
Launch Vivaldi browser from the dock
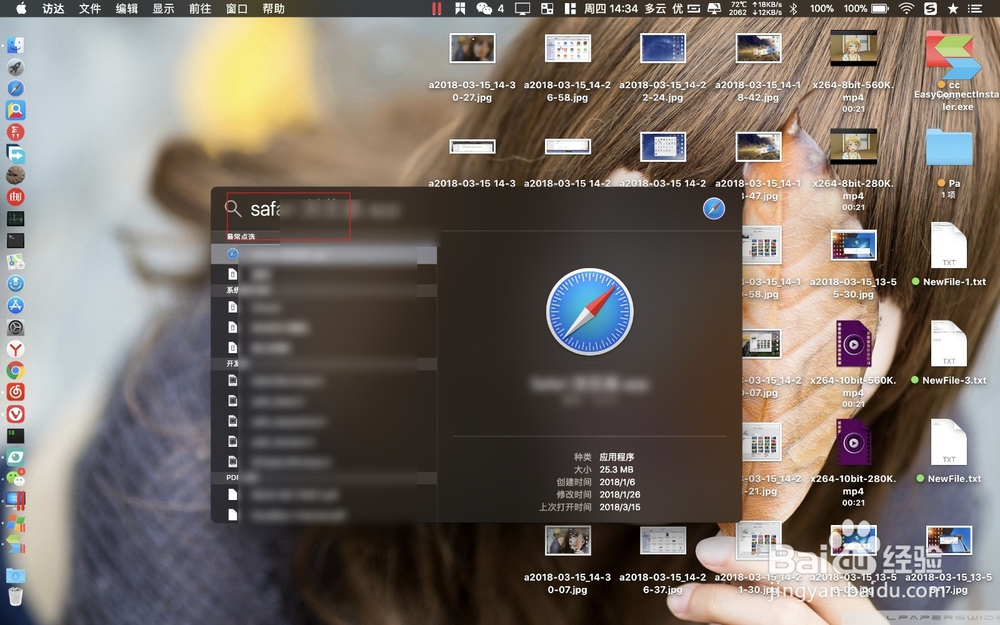[15, 415]
